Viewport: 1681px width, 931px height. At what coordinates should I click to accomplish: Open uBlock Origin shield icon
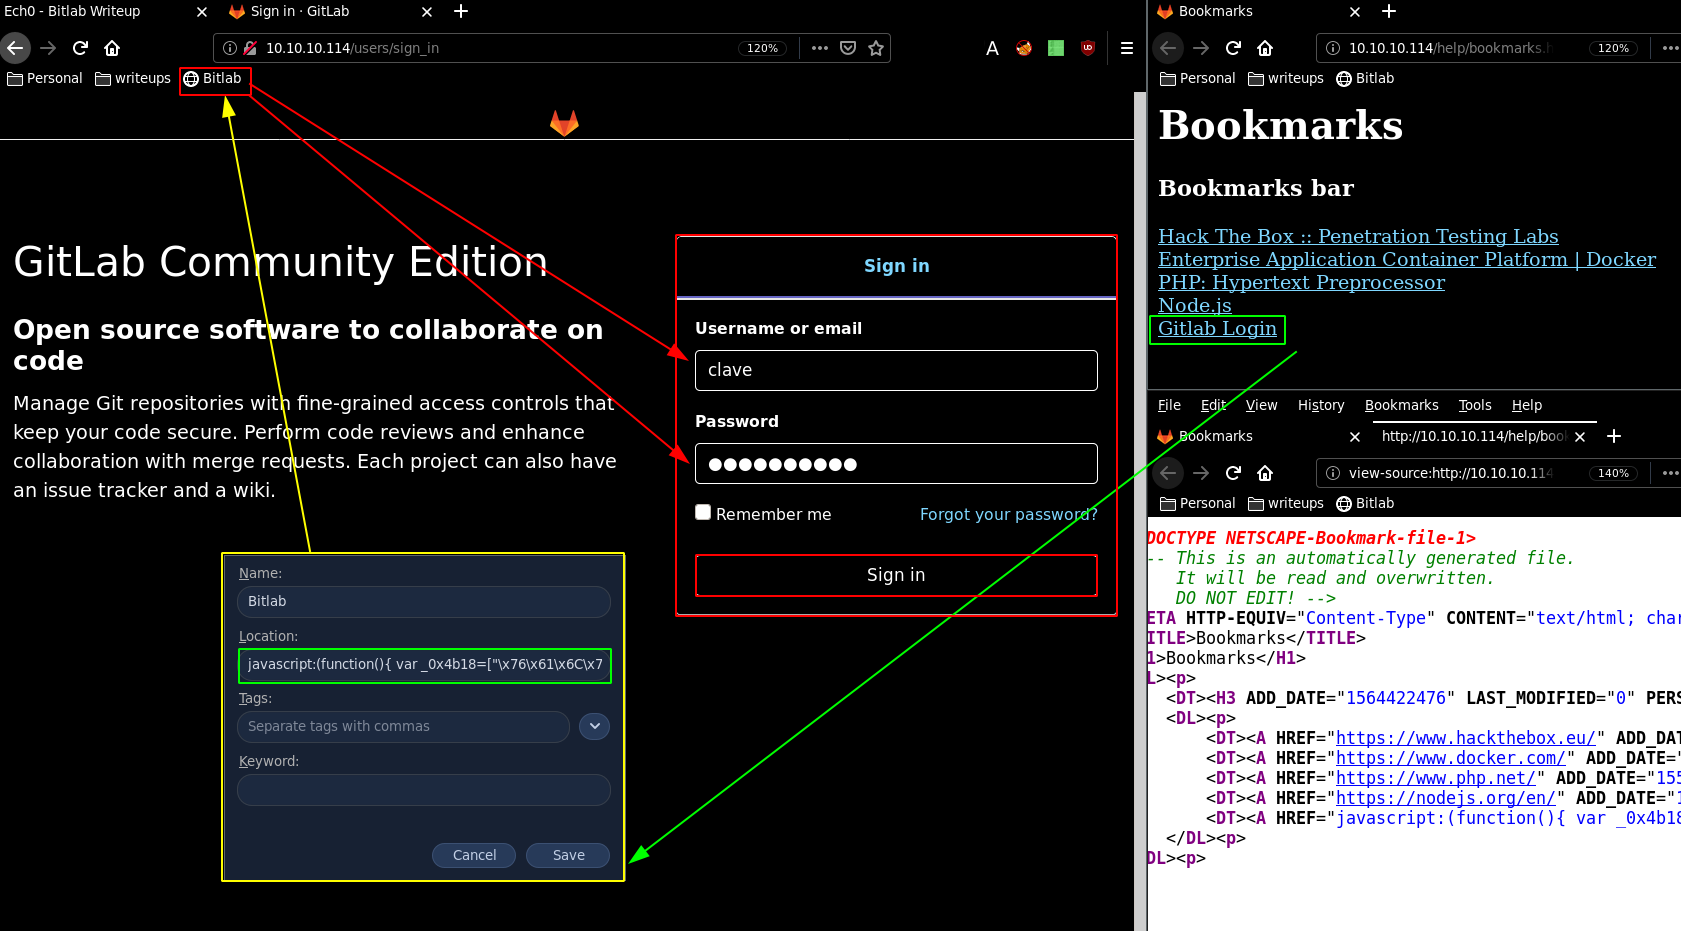pyautogui.click(x=1088, y=48)
